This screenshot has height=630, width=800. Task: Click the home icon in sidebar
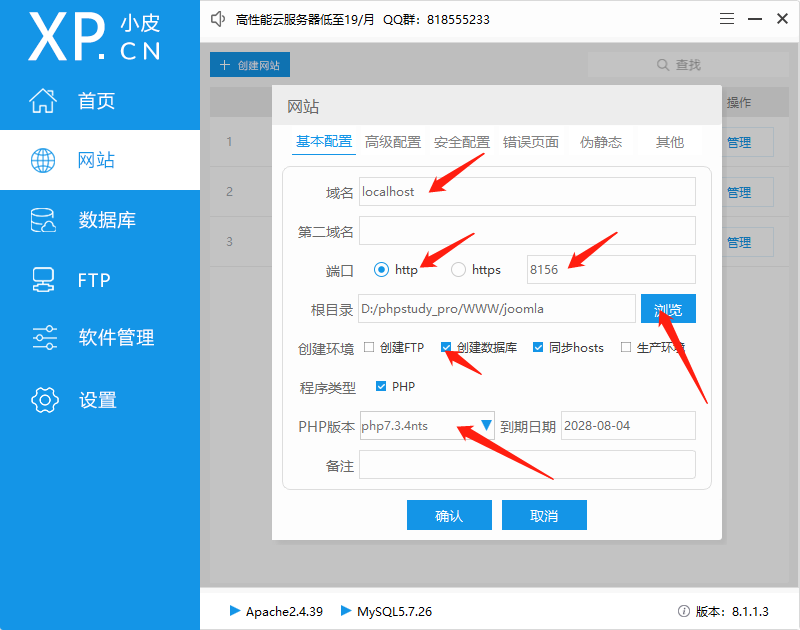coord(43,101)
